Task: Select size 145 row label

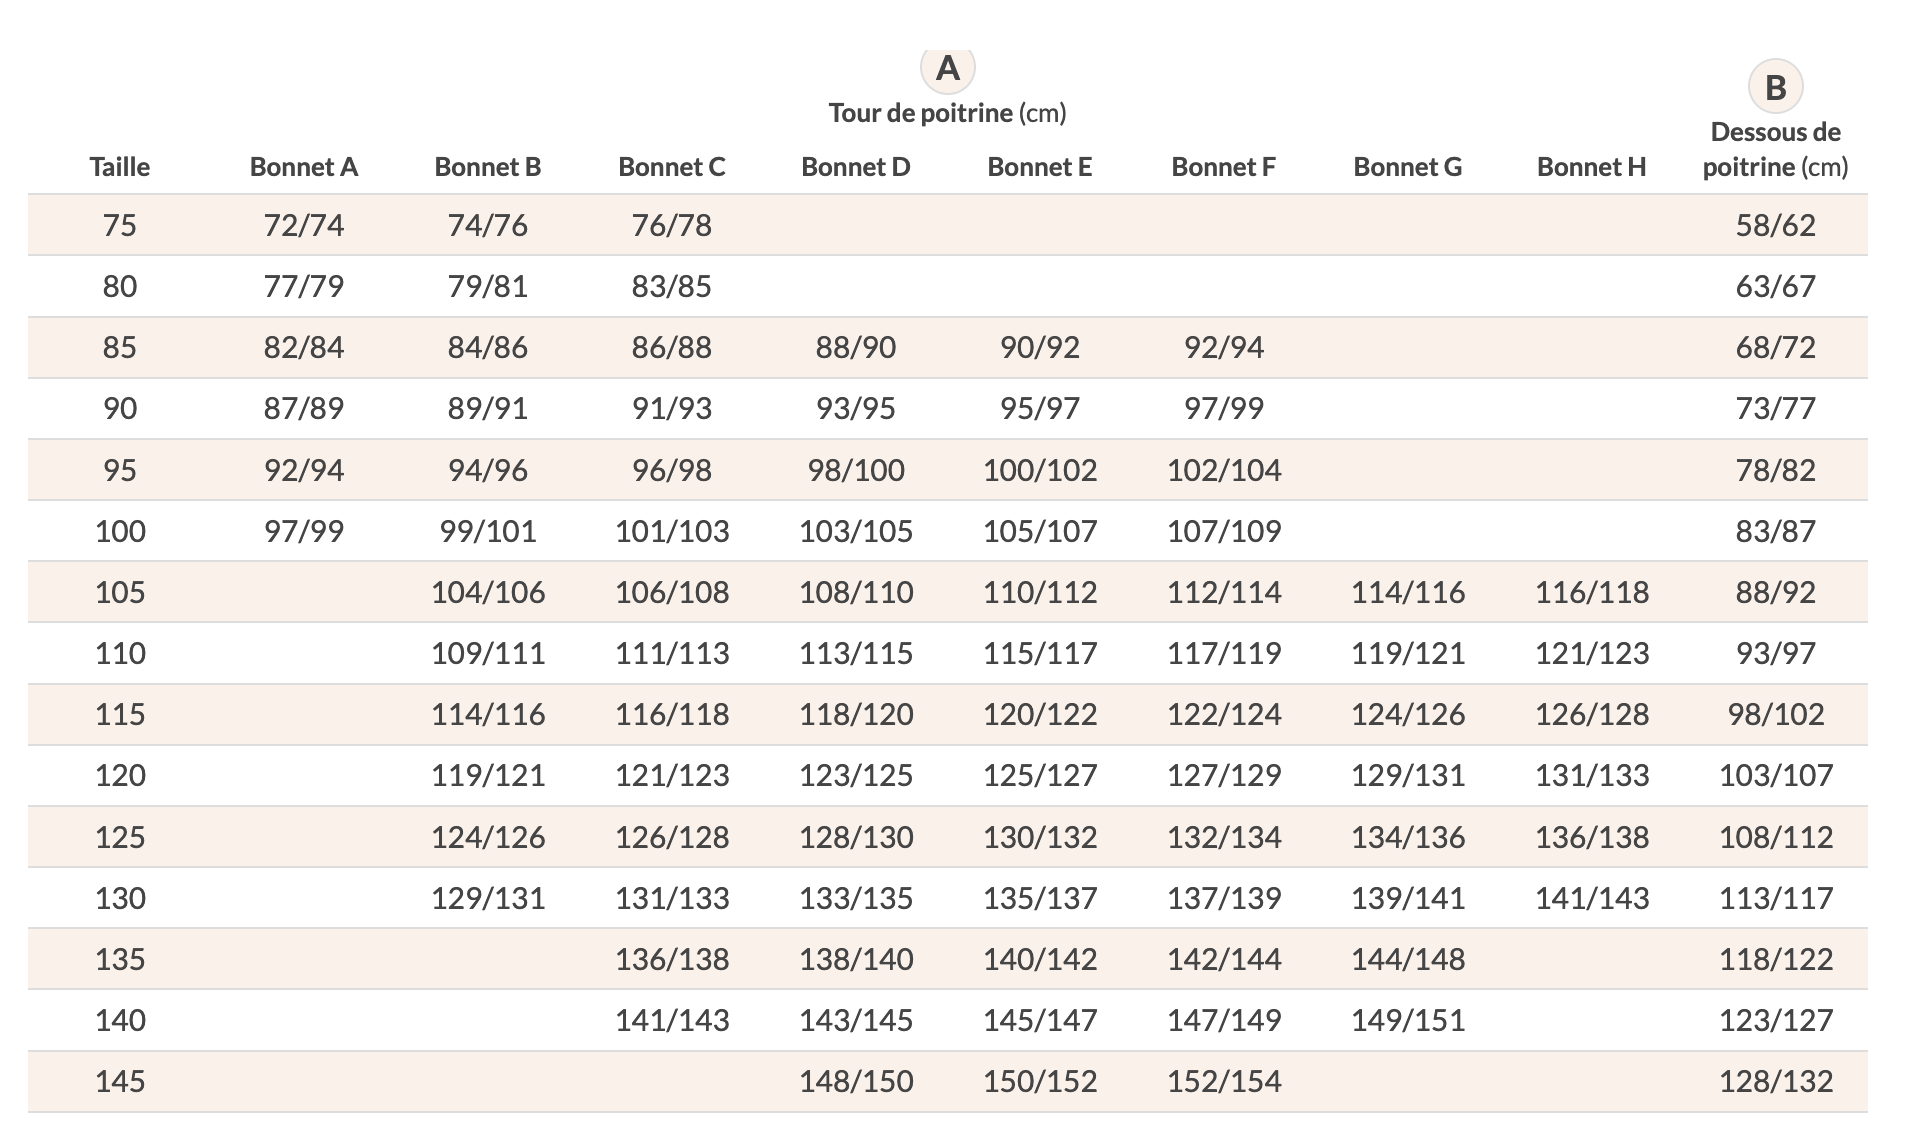Action: (x=120, y=1081)
